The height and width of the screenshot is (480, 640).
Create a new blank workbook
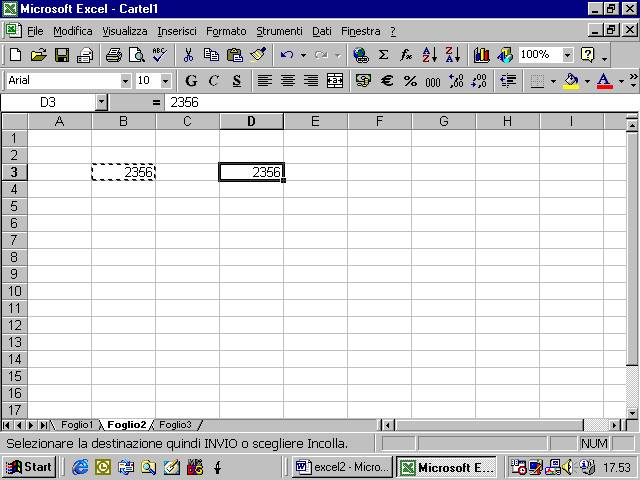pyautogui.click(x=16, y=55)
